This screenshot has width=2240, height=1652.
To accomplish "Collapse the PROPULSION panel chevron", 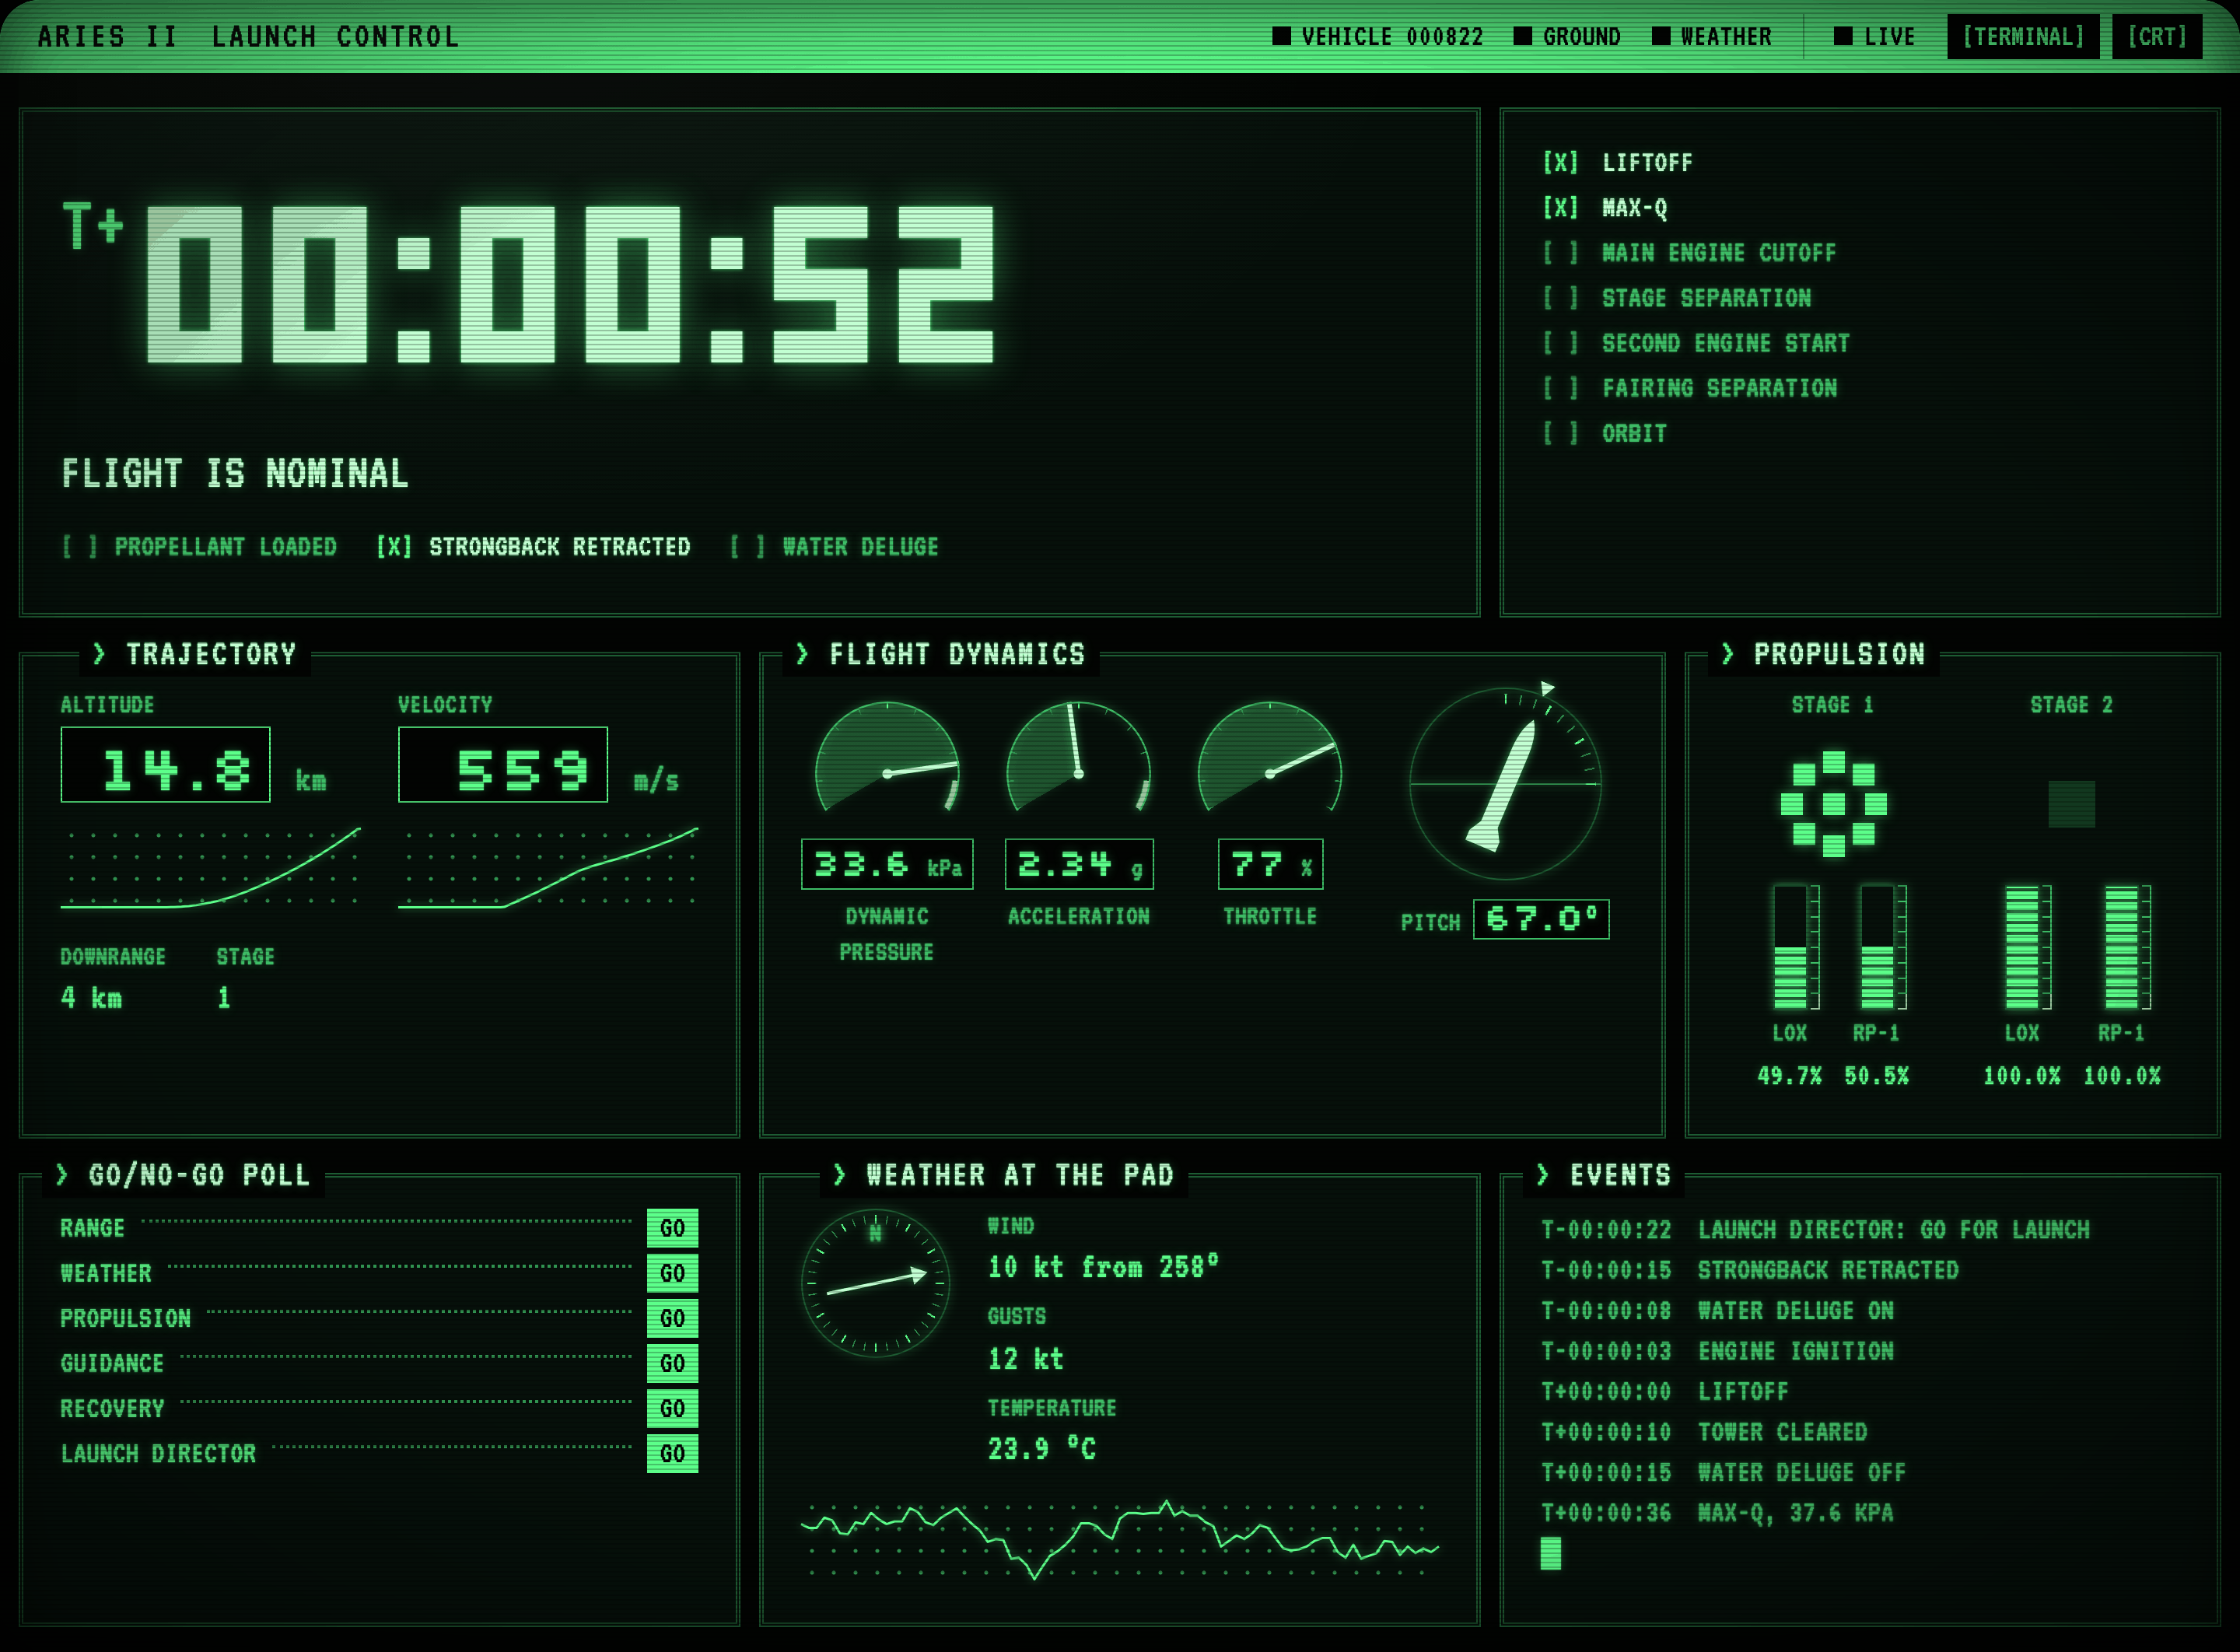I will coord(1727,654).
